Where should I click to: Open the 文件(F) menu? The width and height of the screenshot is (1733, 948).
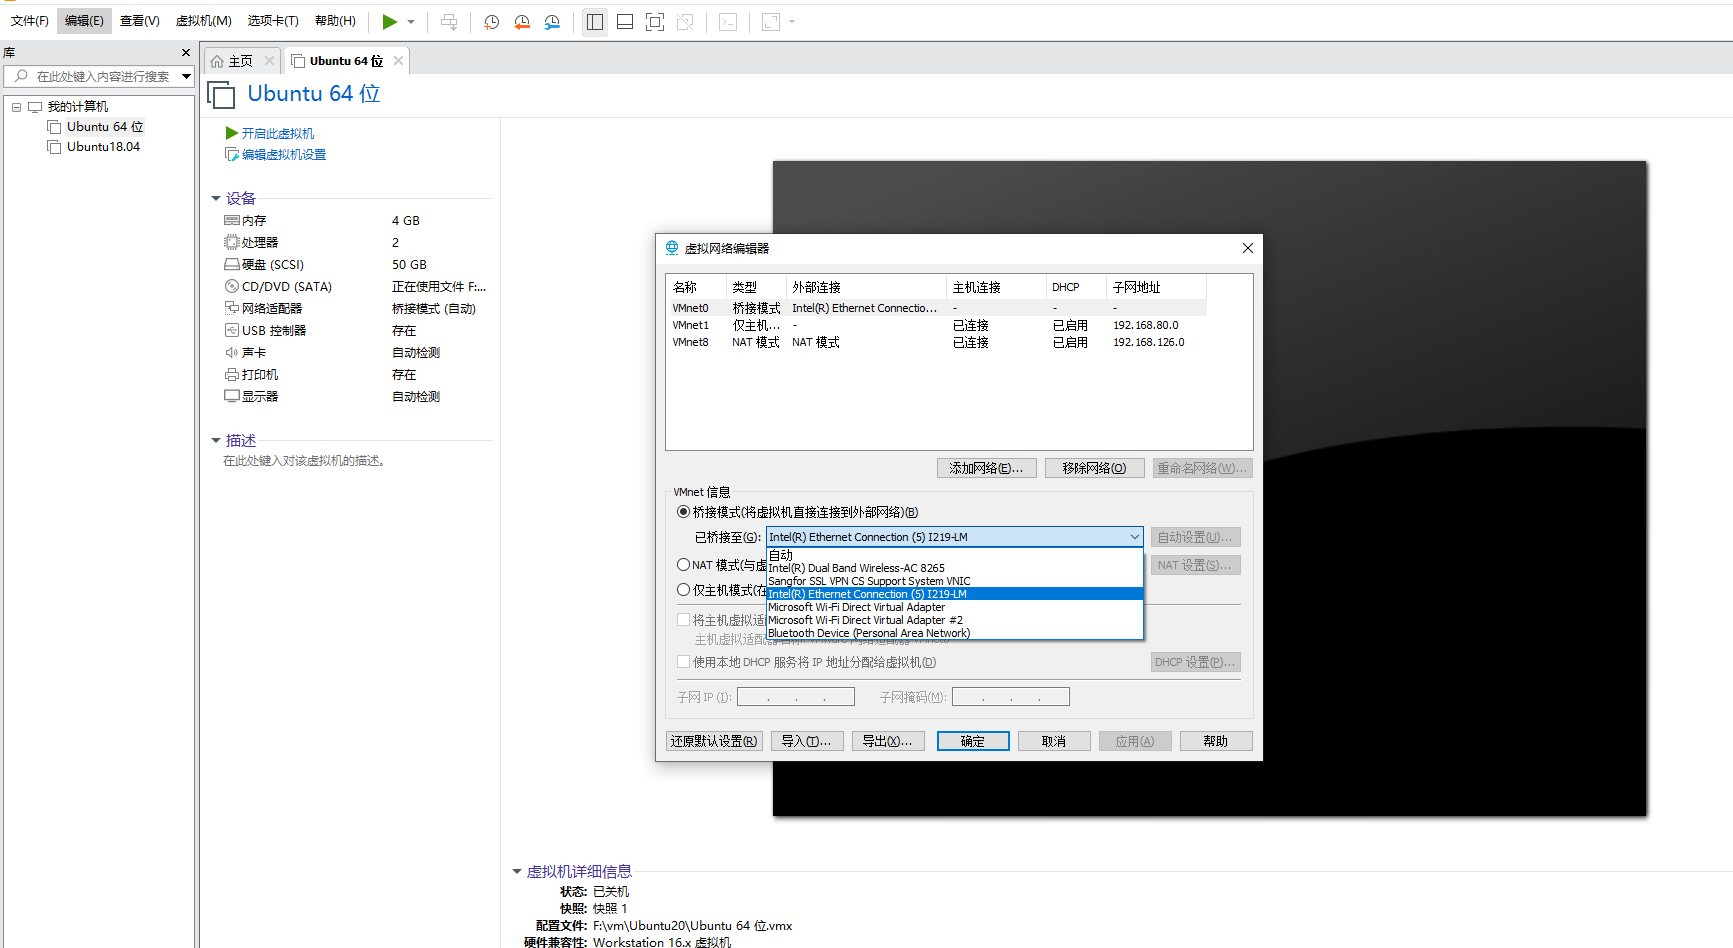(30, 21)
